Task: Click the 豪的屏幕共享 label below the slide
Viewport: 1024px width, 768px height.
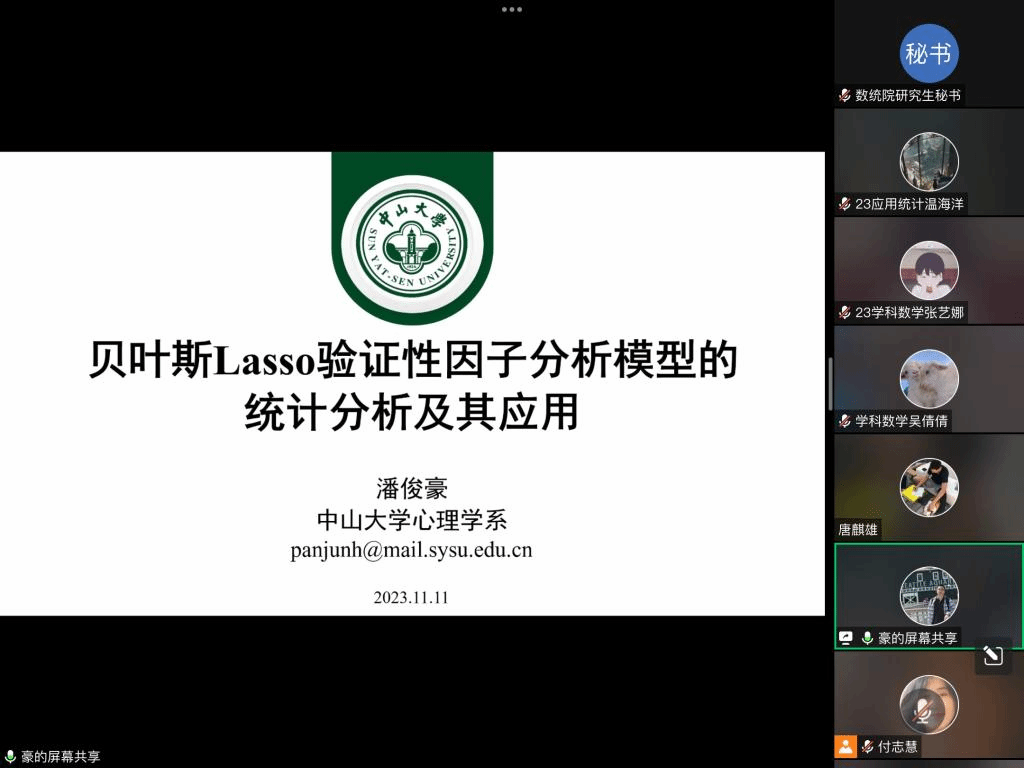Action: (x=60, y=757)
